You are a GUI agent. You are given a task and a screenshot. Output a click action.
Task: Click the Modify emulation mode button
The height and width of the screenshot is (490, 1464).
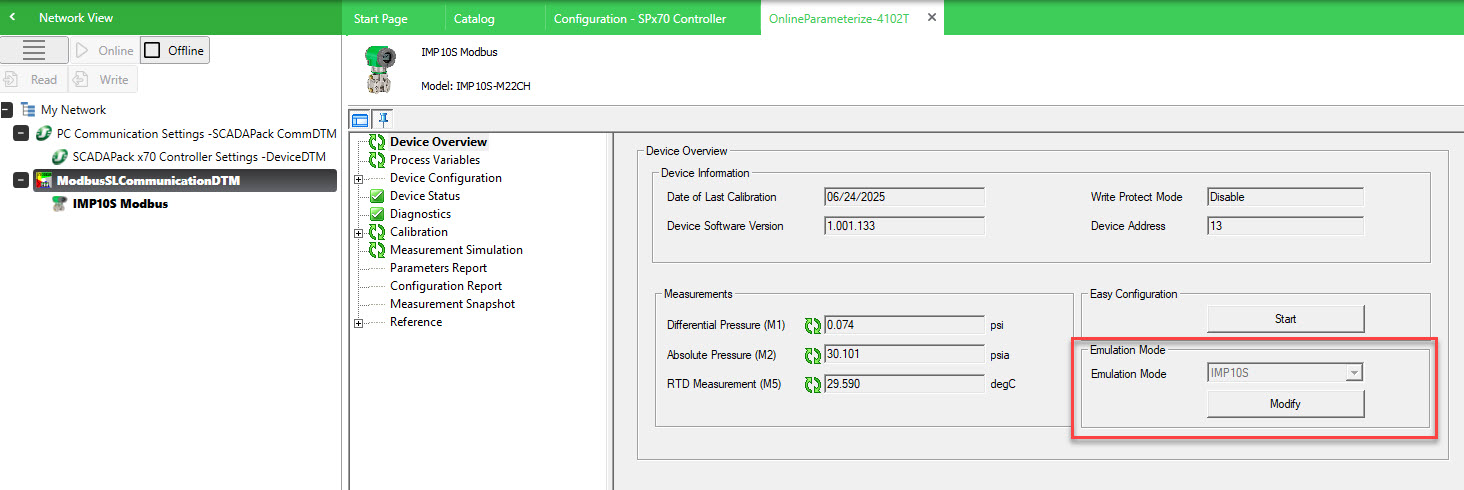click(1285, 404)
